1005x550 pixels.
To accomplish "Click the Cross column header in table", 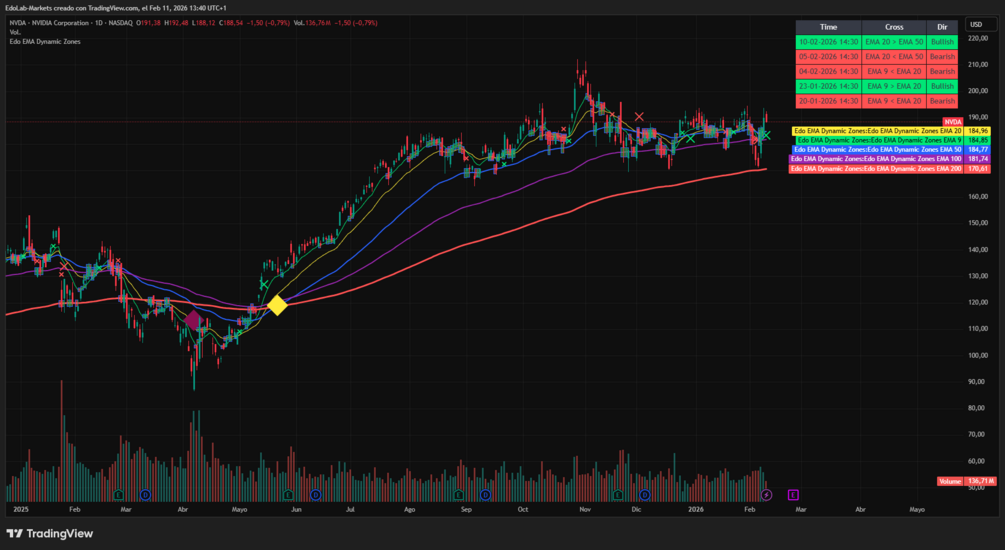I will tap(894, 27).
